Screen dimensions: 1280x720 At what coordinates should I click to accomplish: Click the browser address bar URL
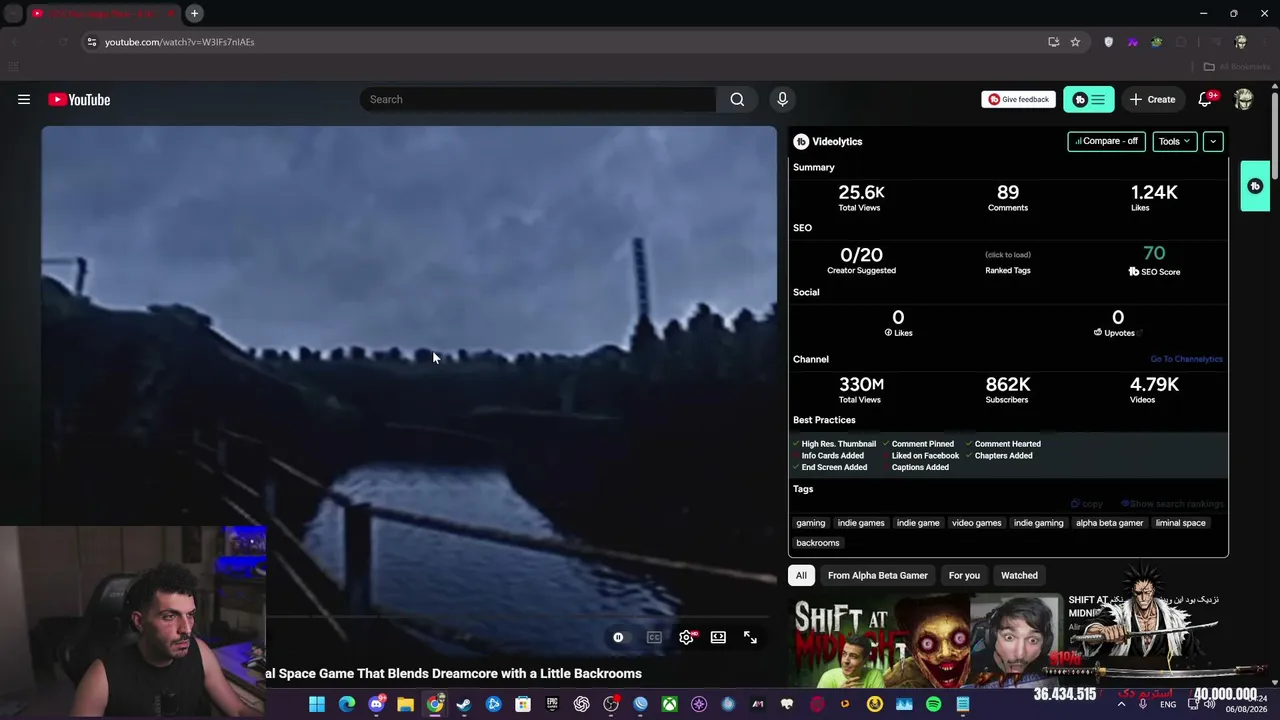180,42
